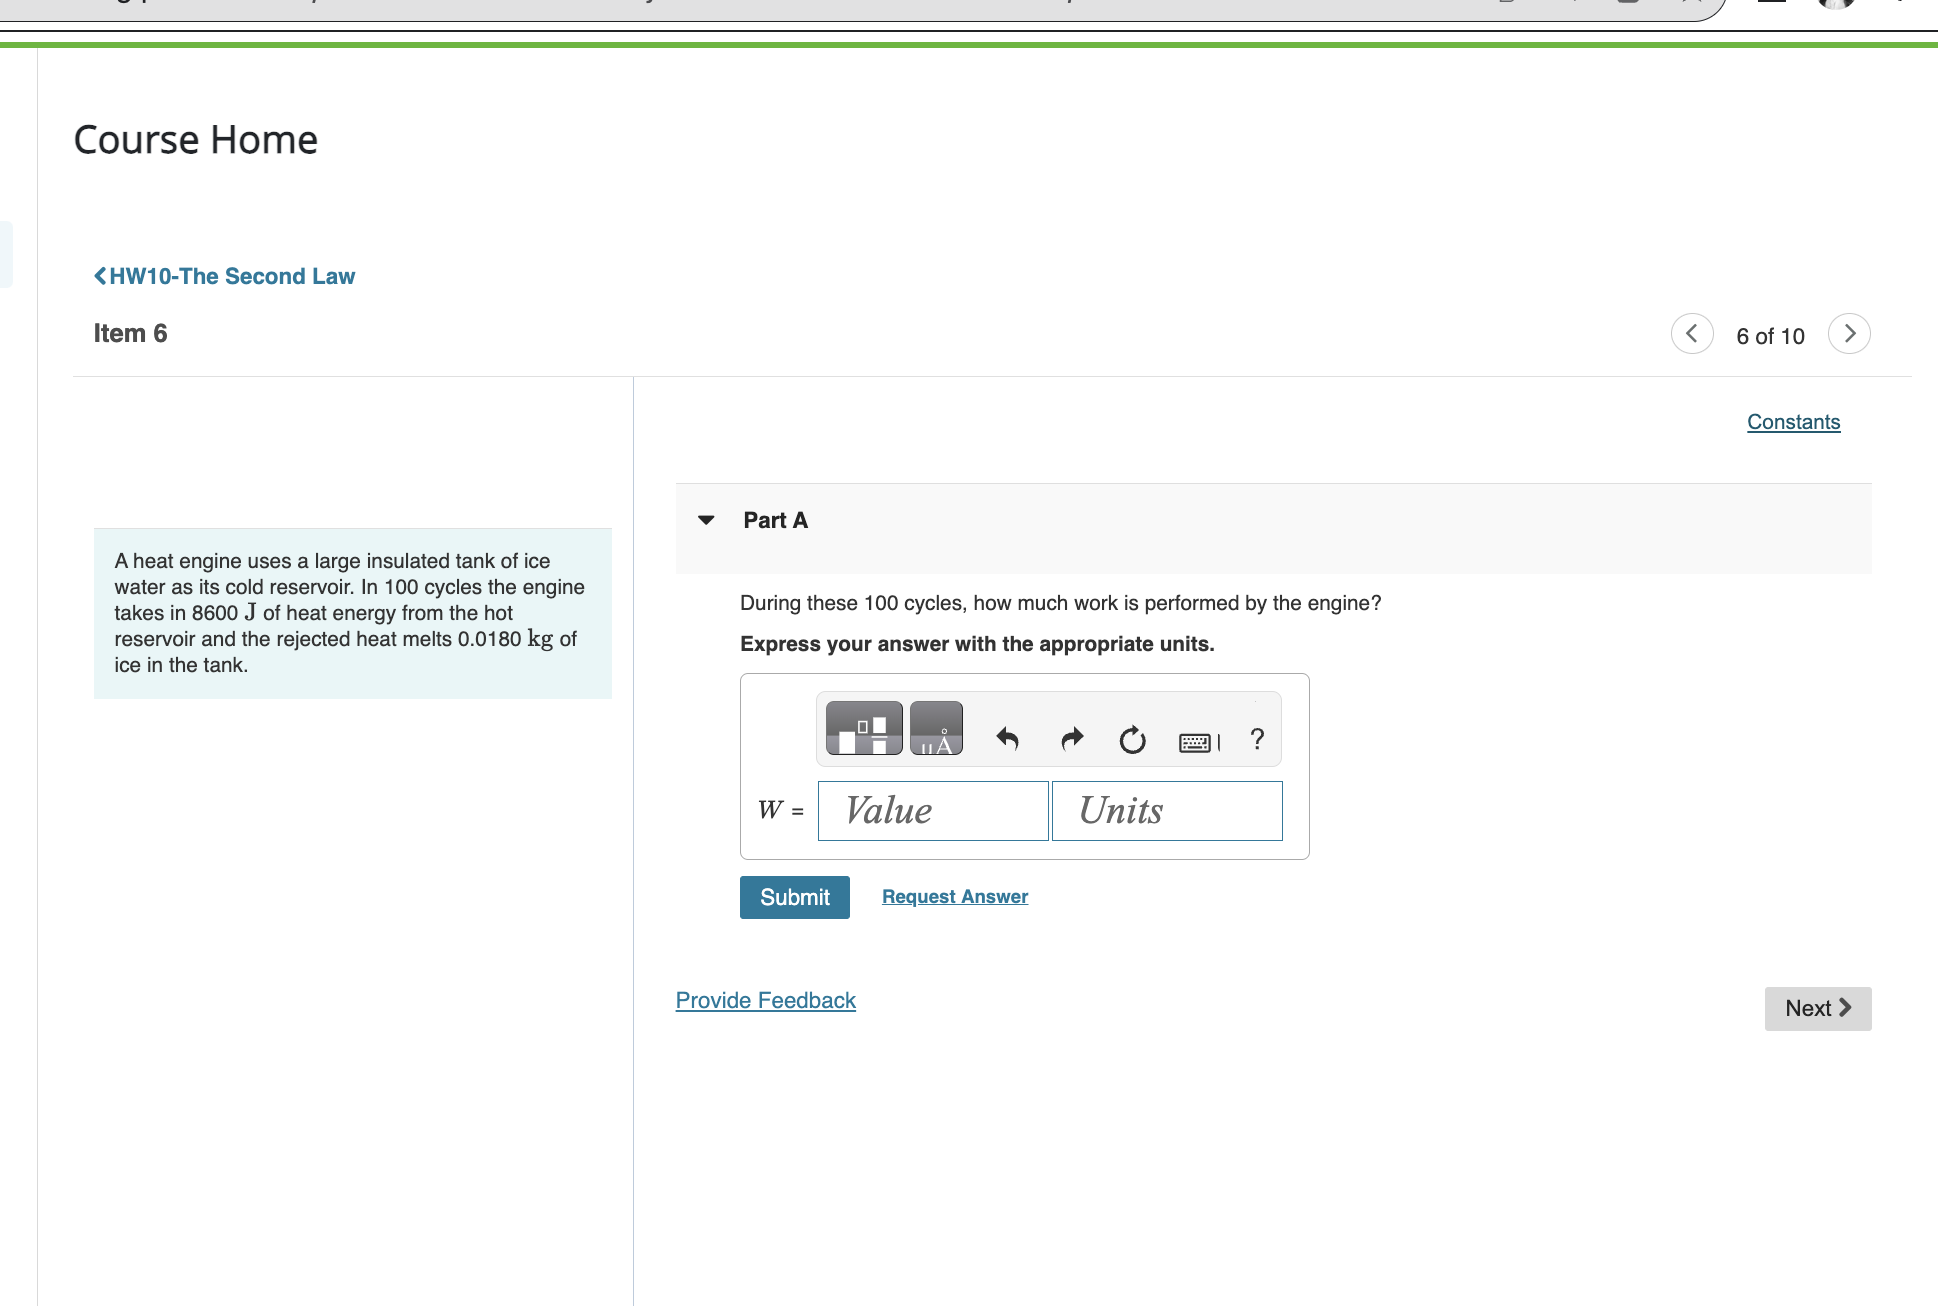Click the Value input field
Viewport: 1938px width, 1306px height.
932,811
